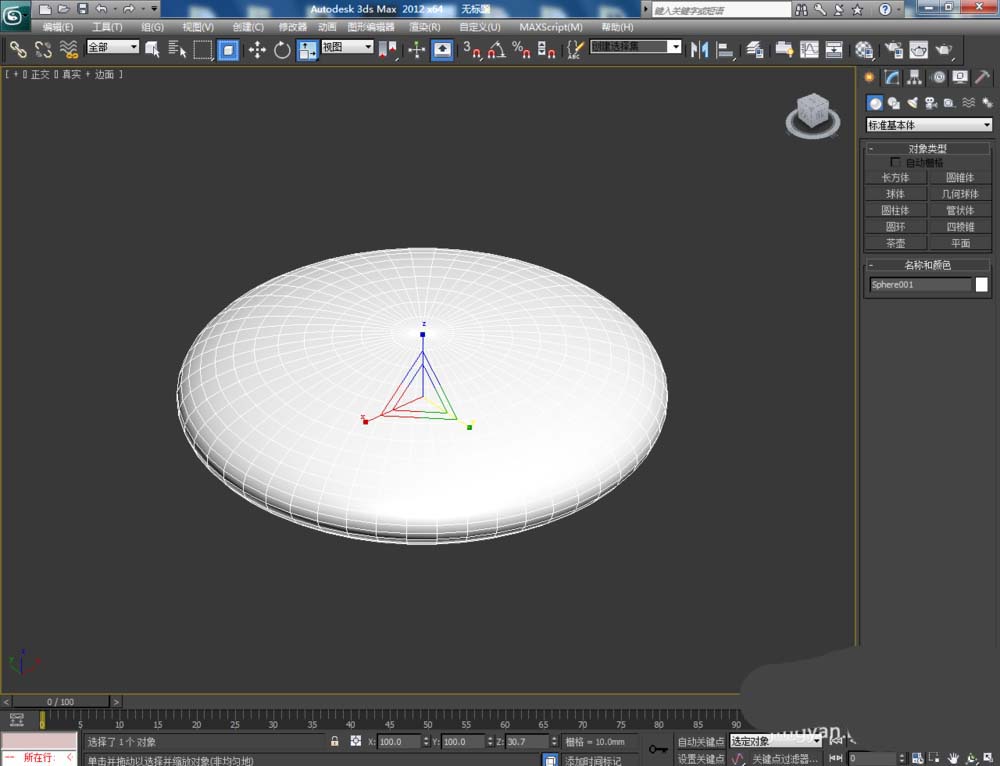Click the 茶壶 teapot button
Screen dimensions: 1000x766
click(895, 243)
